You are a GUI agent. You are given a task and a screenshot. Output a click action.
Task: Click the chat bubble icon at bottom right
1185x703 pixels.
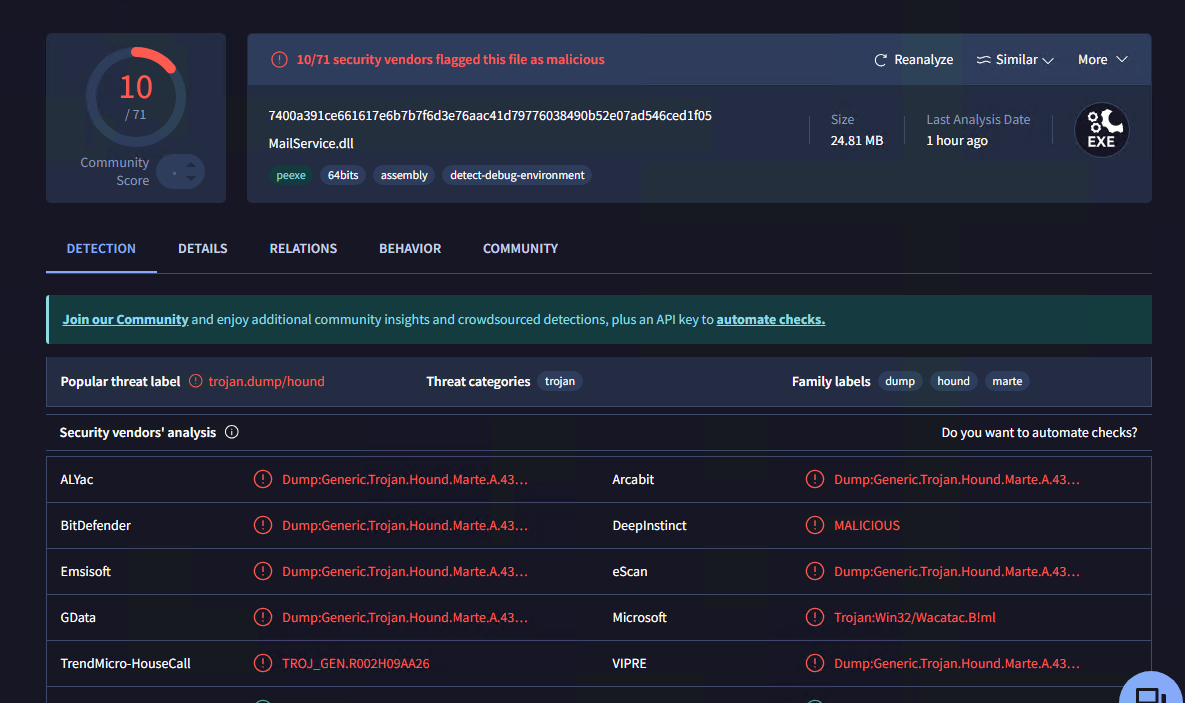click(x=1150, y=694)
